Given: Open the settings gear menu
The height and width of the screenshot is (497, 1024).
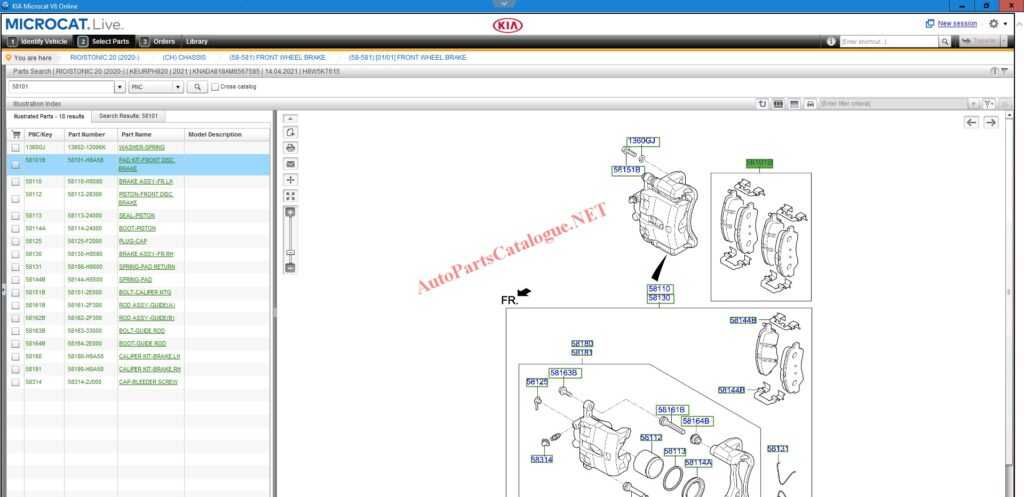Looking at the screenshot, I should tap(993, 23).
